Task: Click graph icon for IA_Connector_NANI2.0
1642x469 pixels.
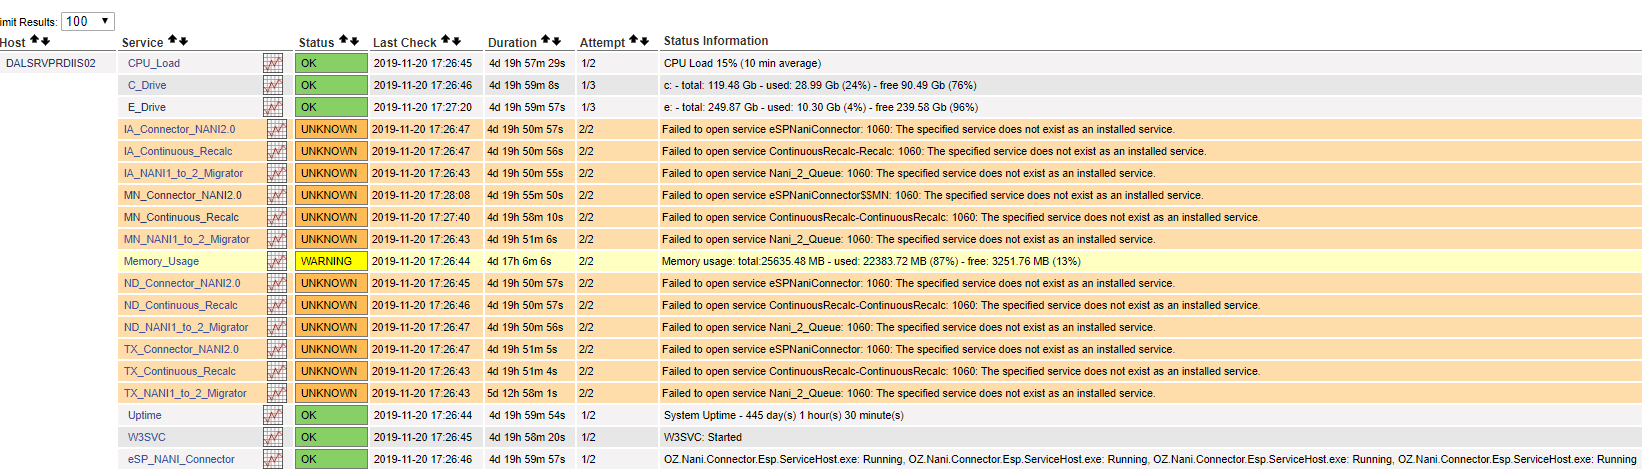Action: point(277,129)
